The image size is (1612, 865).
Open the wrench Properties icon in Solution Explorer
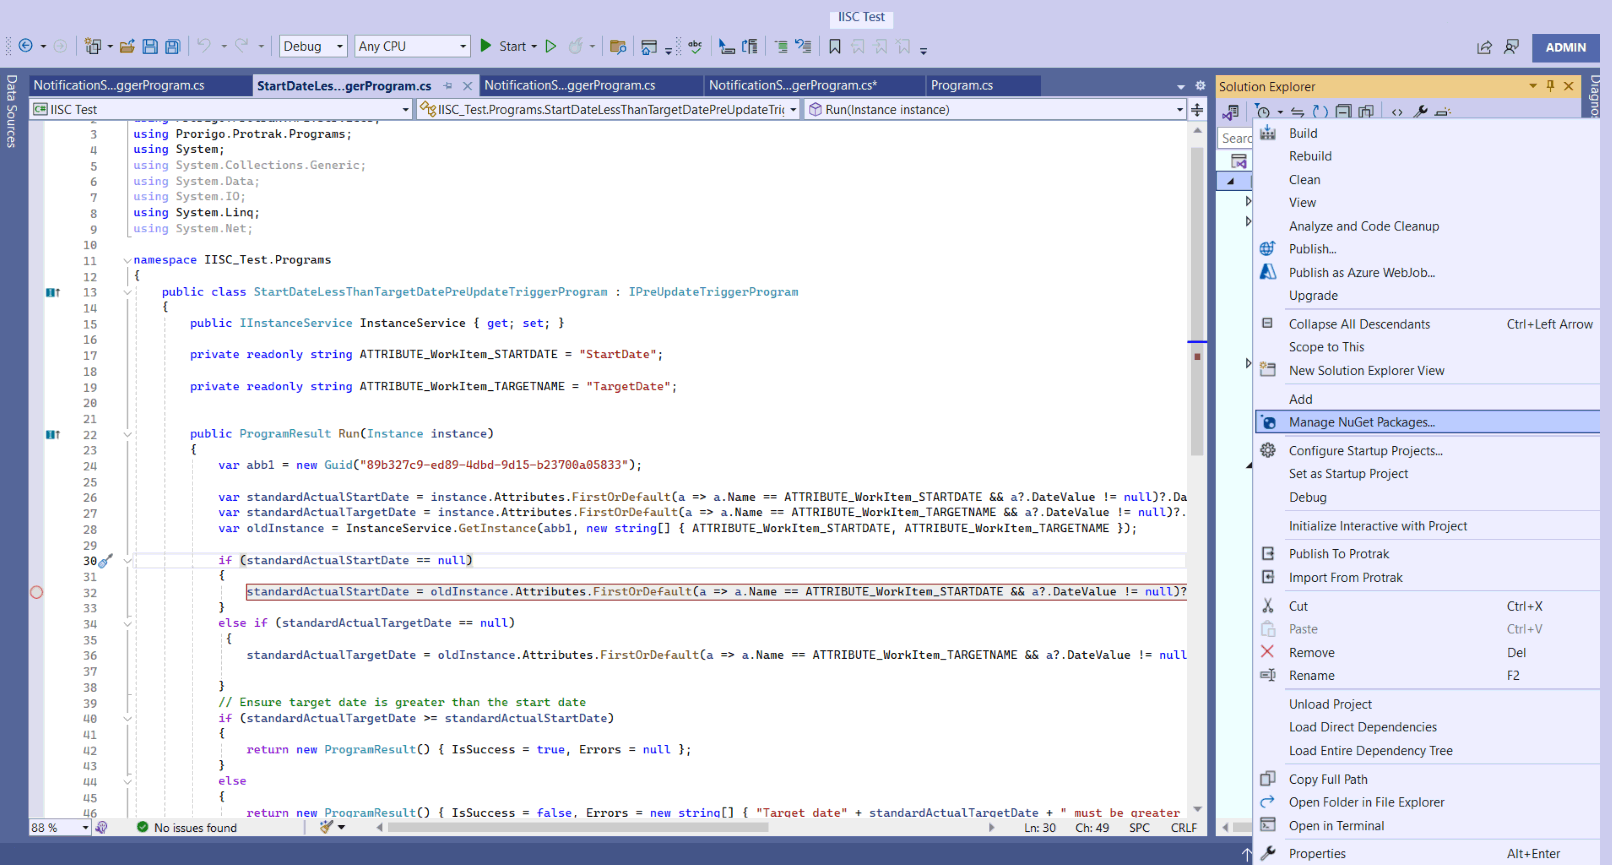pos(1420,112)
